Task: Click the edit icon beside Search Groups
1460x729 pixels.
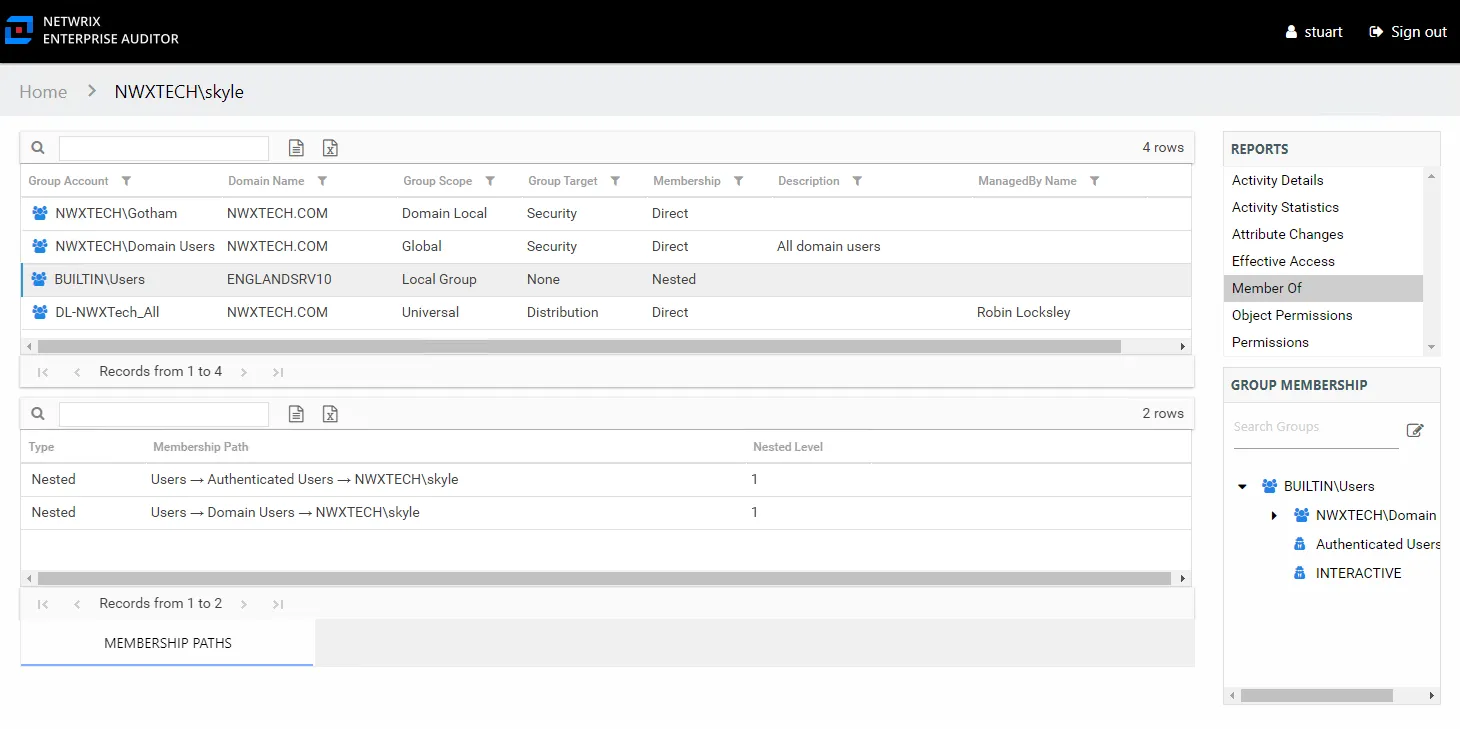Action: coord(1415,430)
